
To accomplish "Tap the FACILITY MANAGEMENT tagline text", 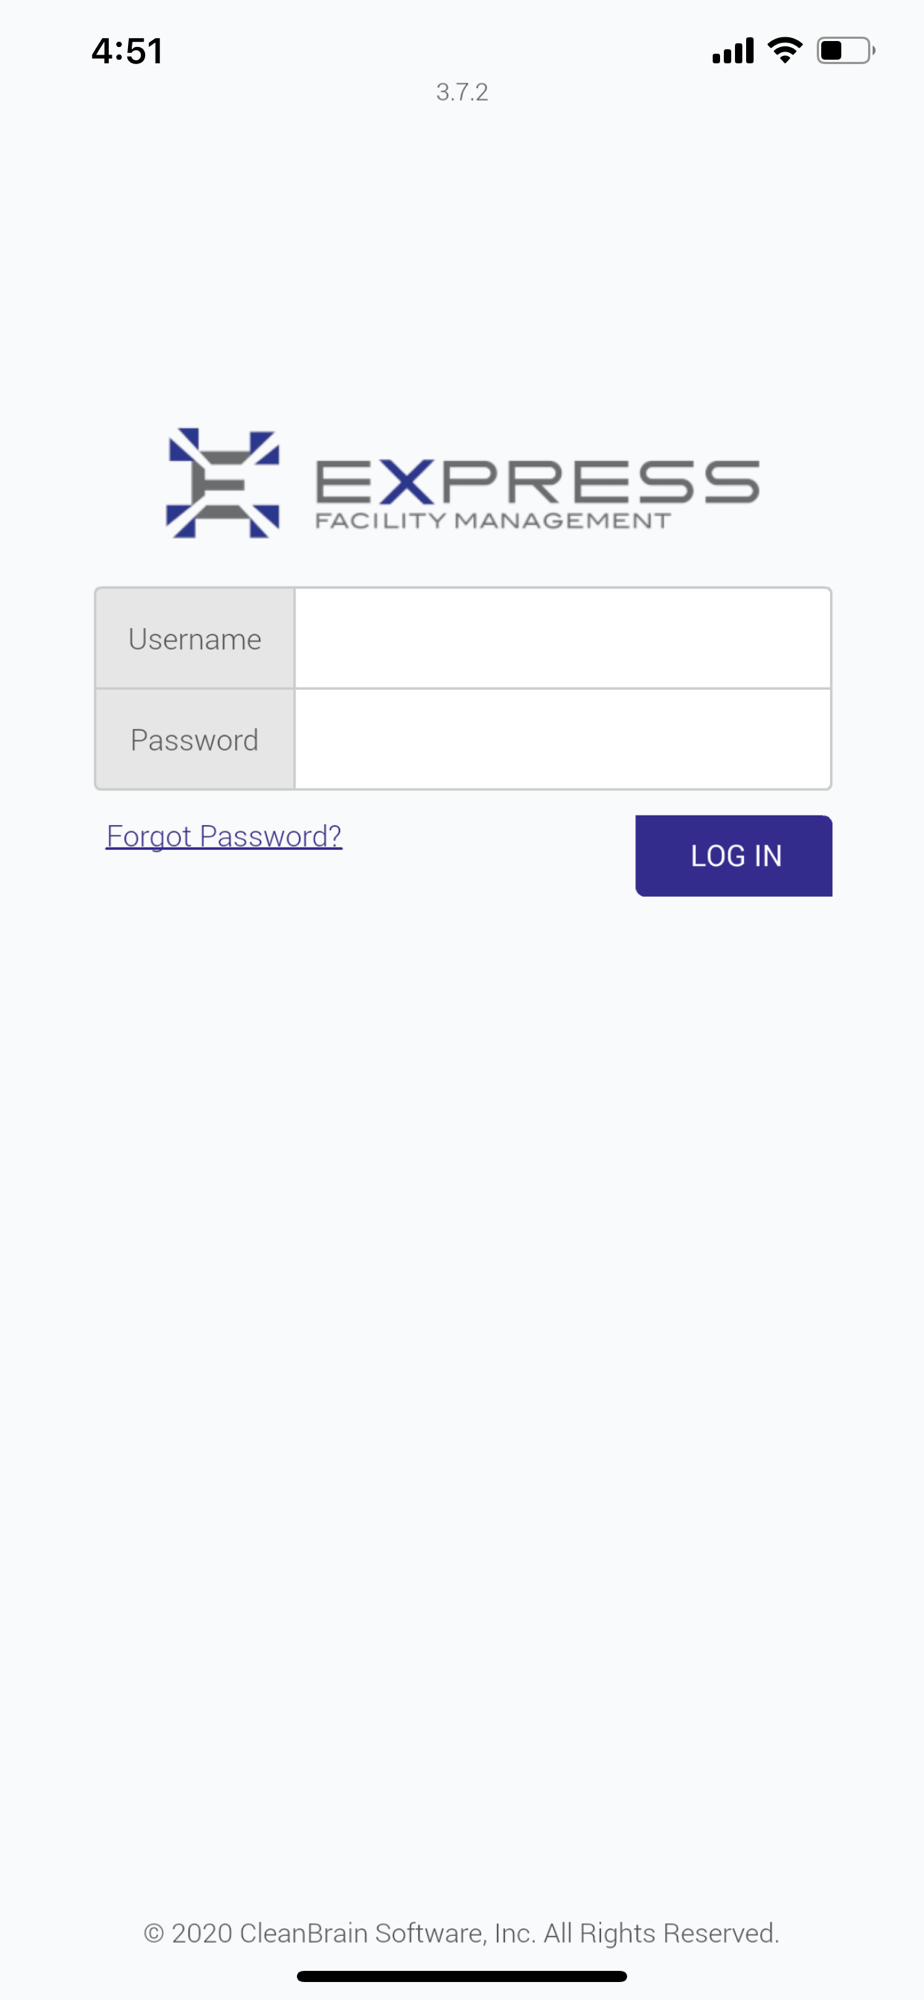I will (x=493, y=520).
